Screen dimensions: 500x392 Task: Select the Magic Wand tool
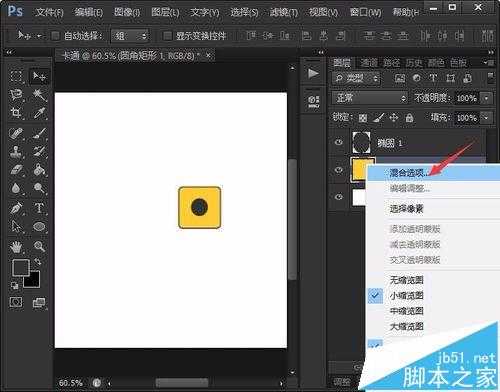39,95
